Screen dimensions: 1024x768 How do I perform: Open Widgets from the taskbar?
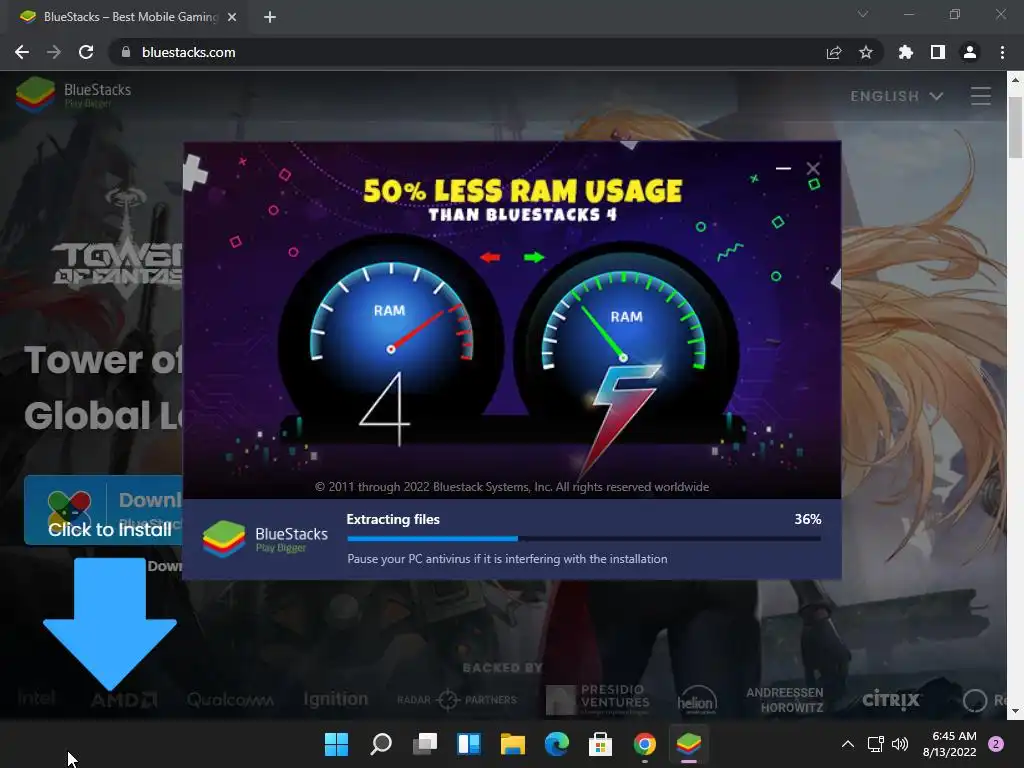[x=469, y=744]
